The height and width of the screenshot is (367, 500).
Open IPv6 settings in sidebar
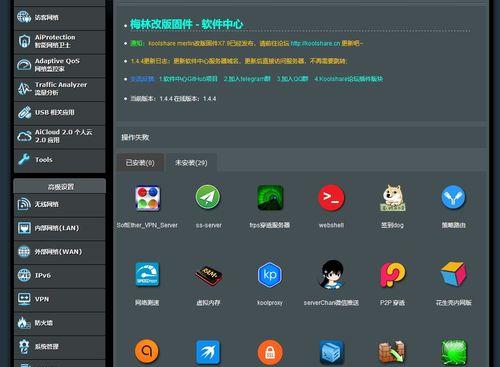click(x=60, y=276)
